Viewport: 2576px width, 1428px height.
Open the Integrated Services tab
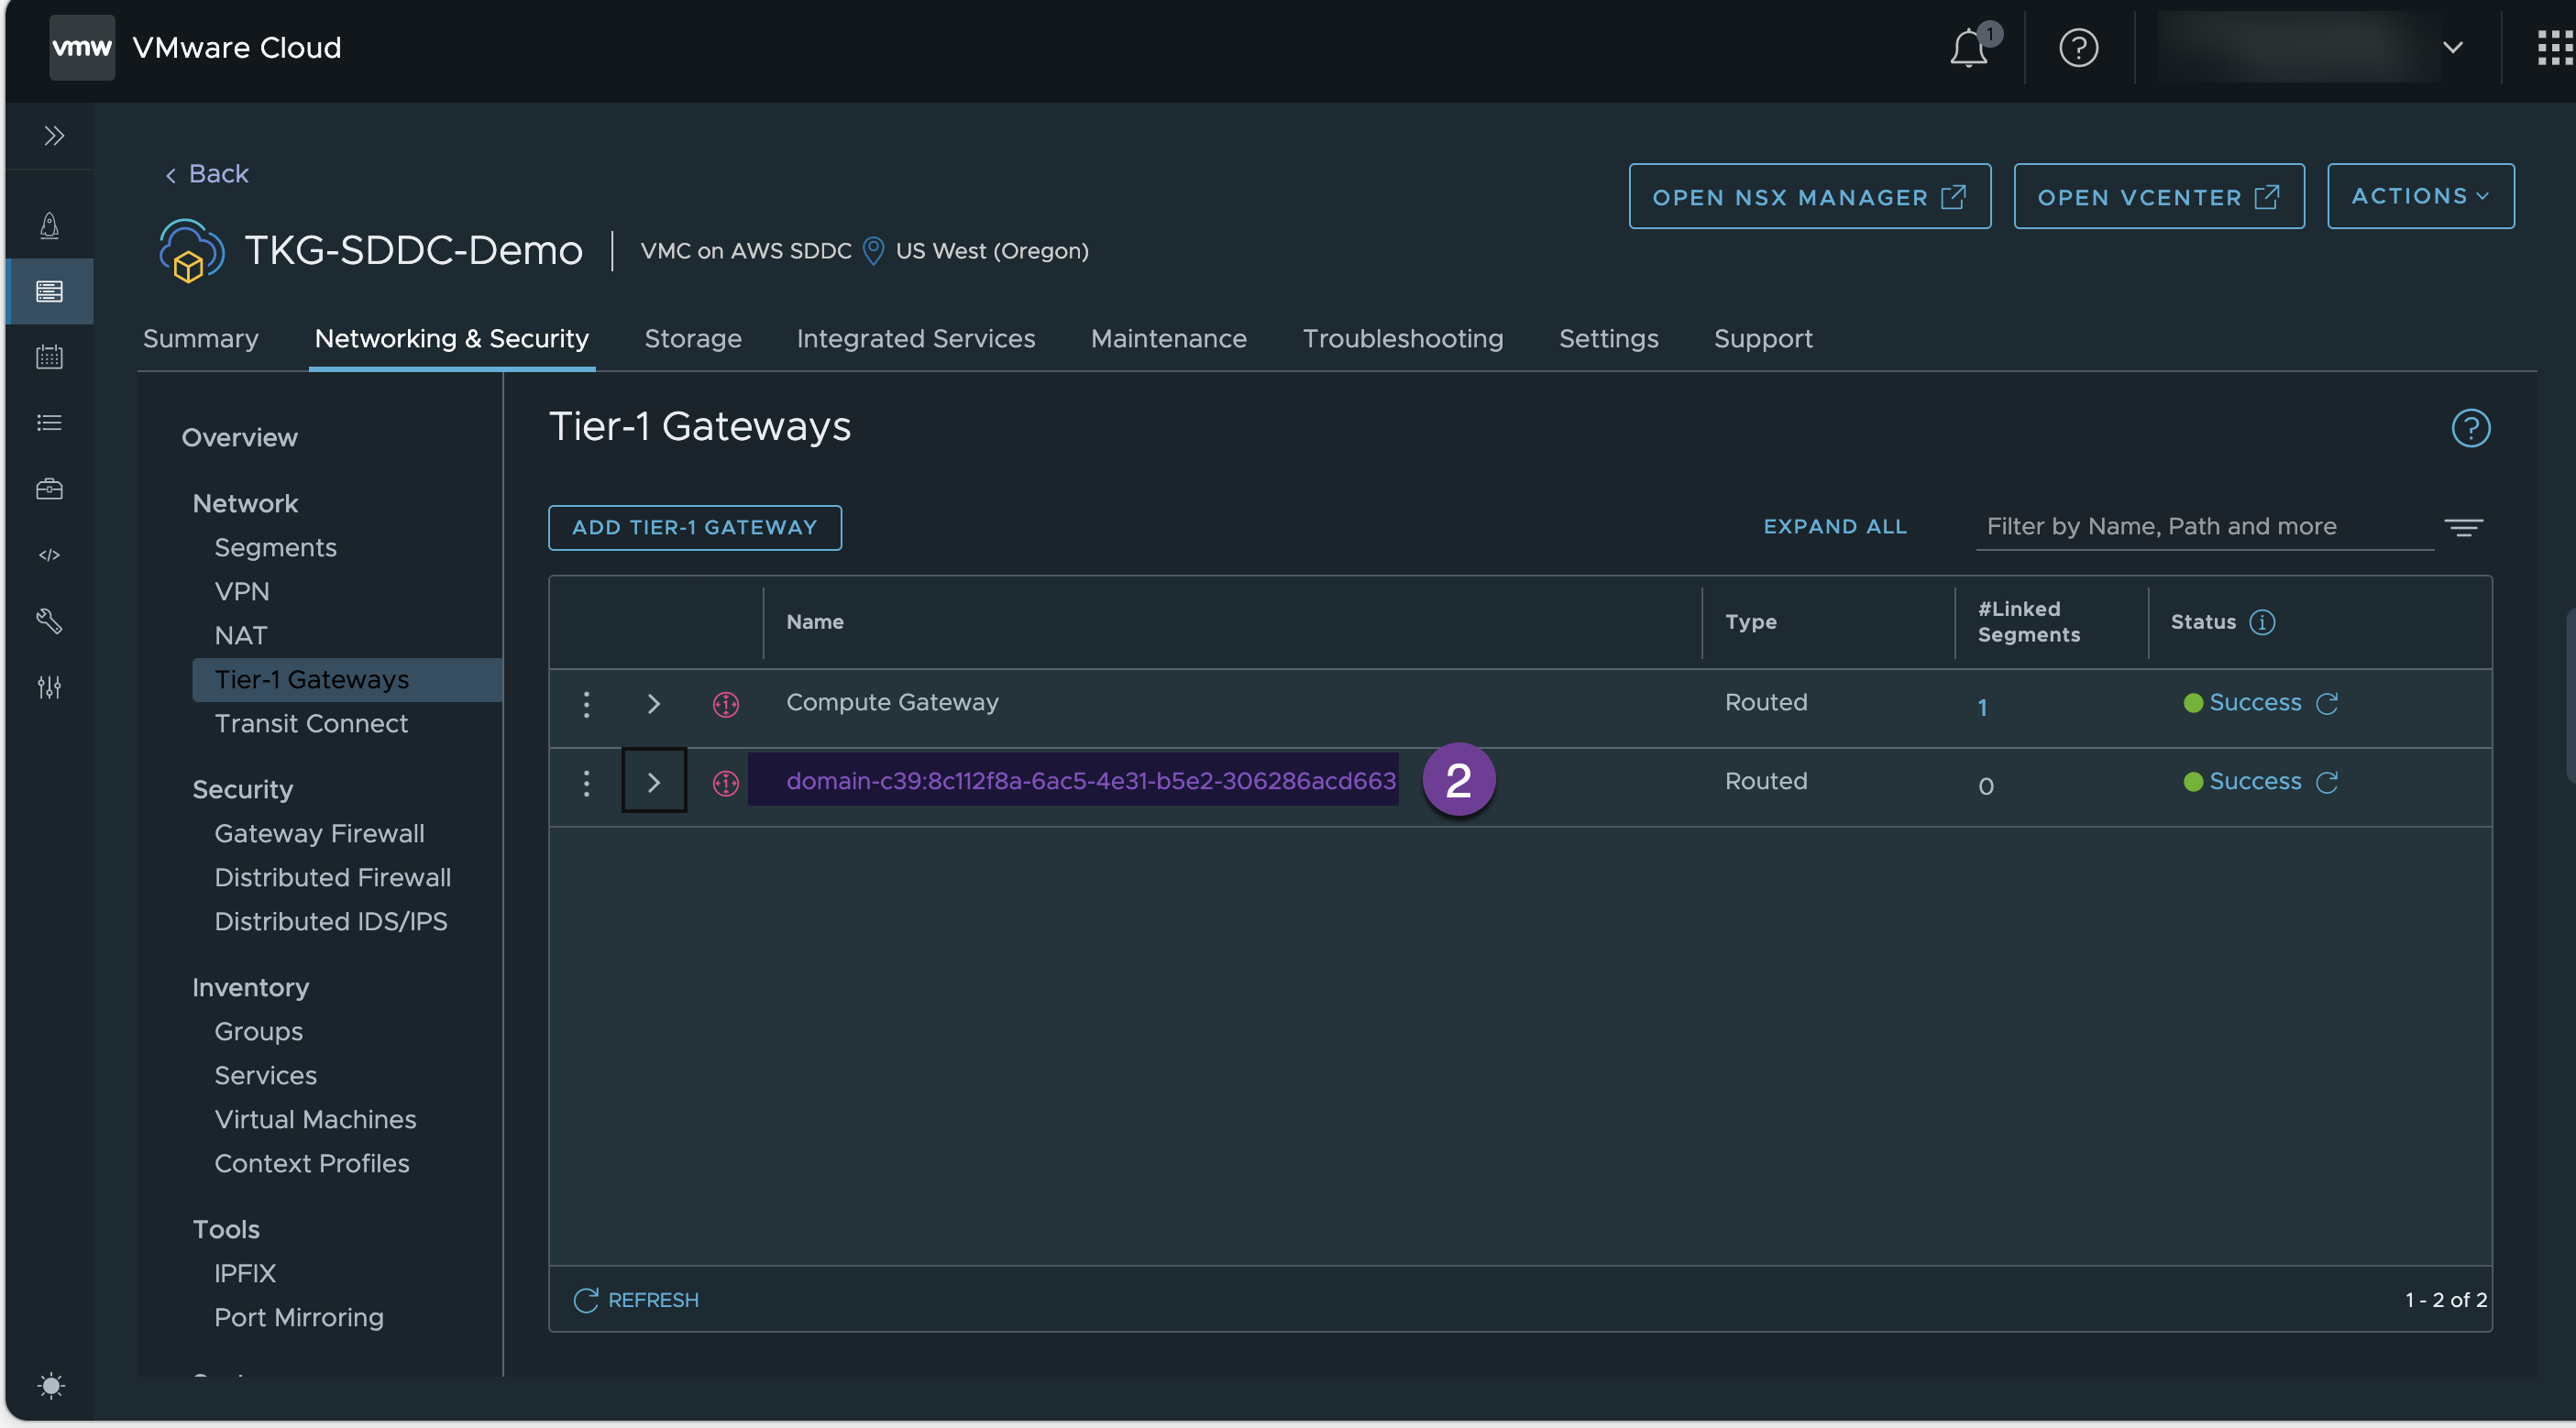(x=915, y=338)
